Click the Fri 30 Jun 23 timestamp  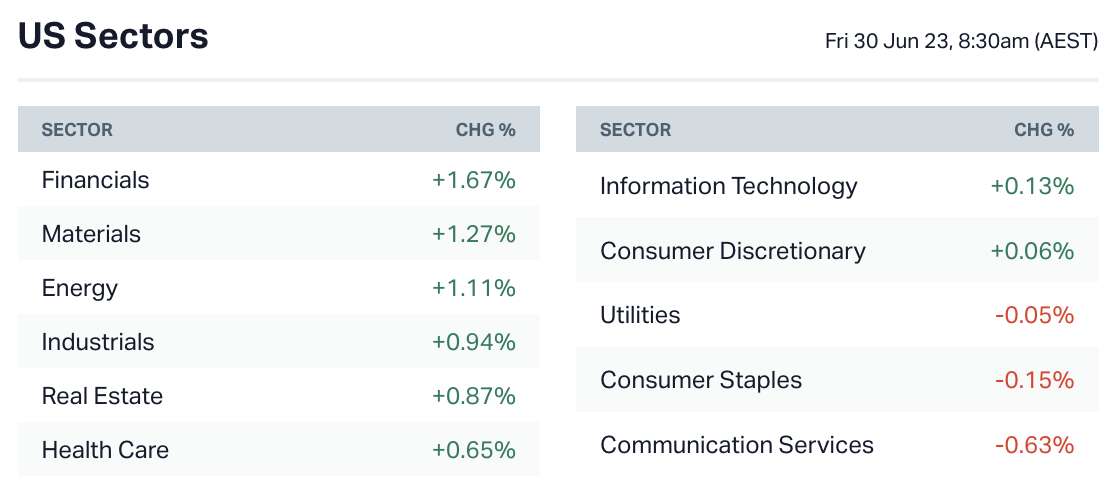click(x=961, y=41)
